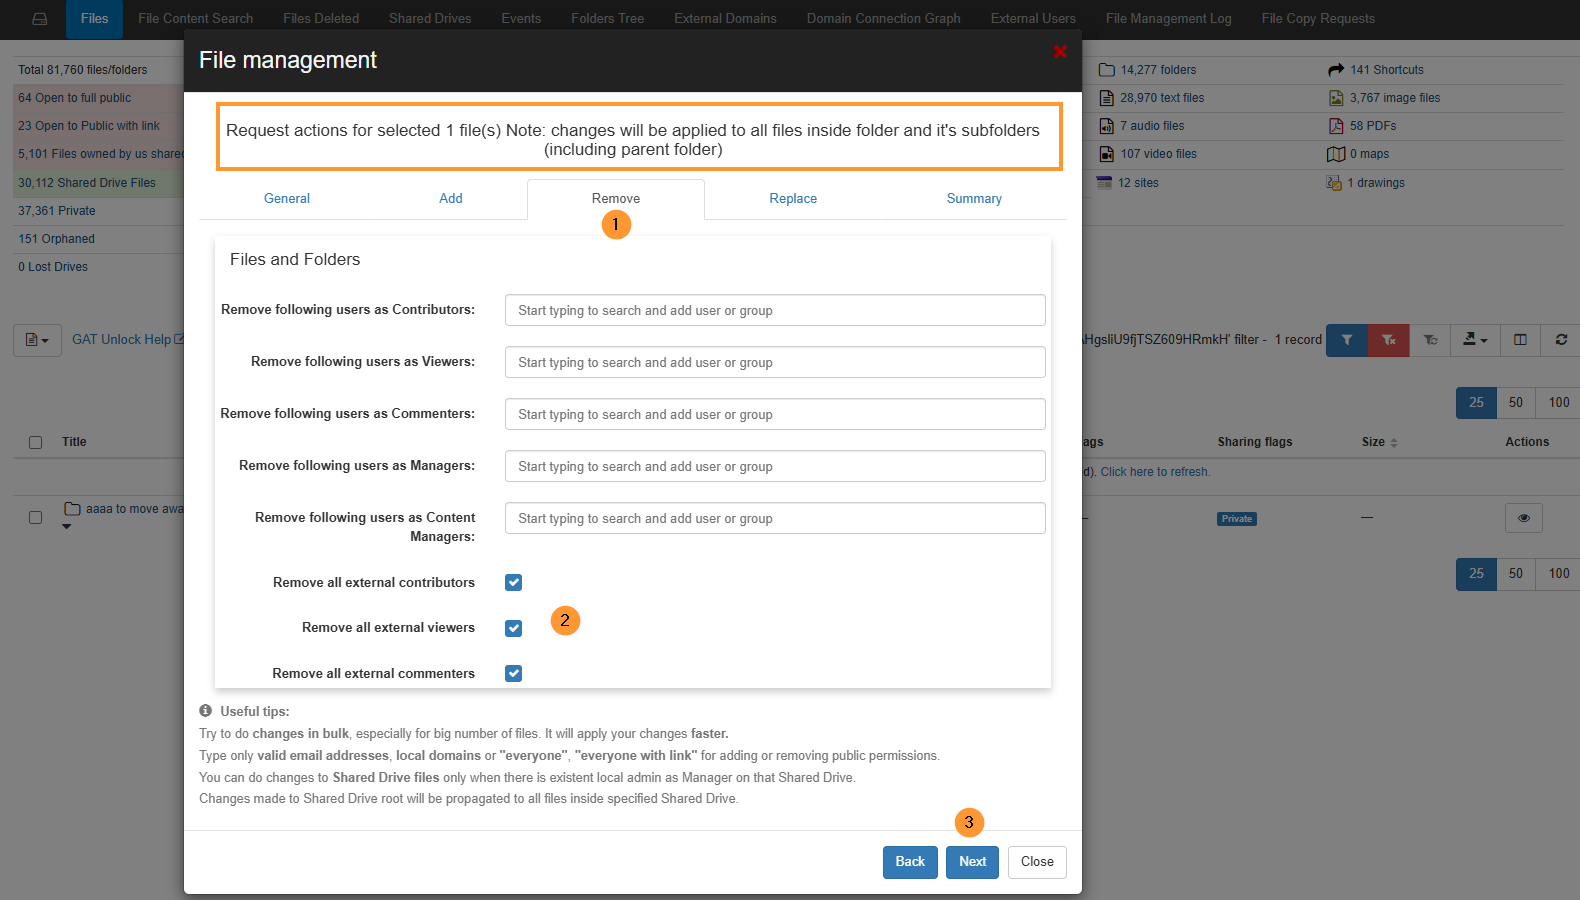Screen dimensions: 1580x900
Task: Close File management dialog with red X
Action: pyautogui.click(x=1060, y=52)
